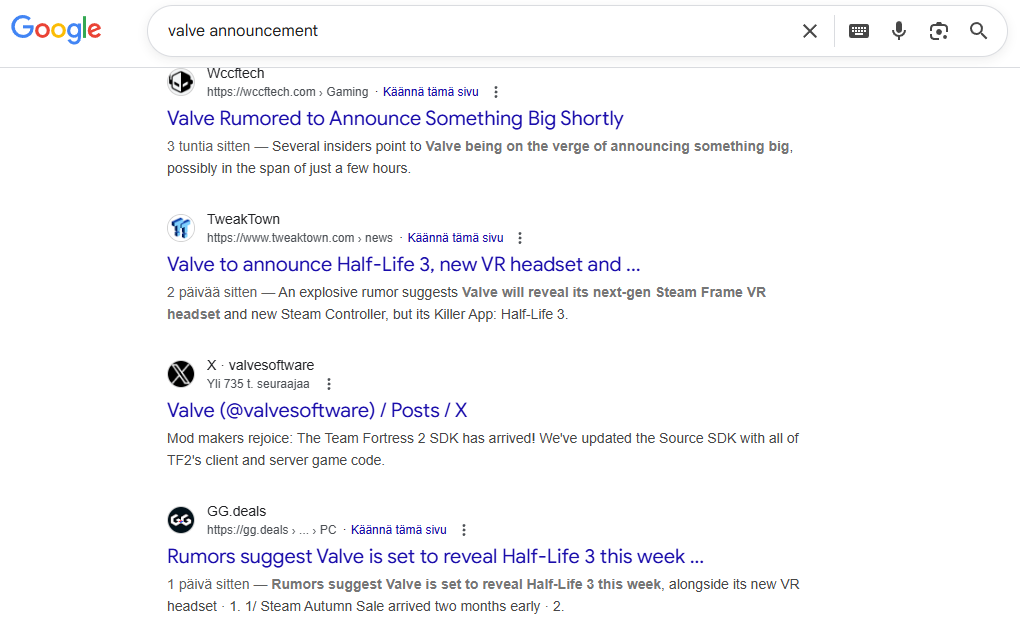Open more options for Wccftech result
This screenshot has height=630, width=1020.
pos(496,92)
